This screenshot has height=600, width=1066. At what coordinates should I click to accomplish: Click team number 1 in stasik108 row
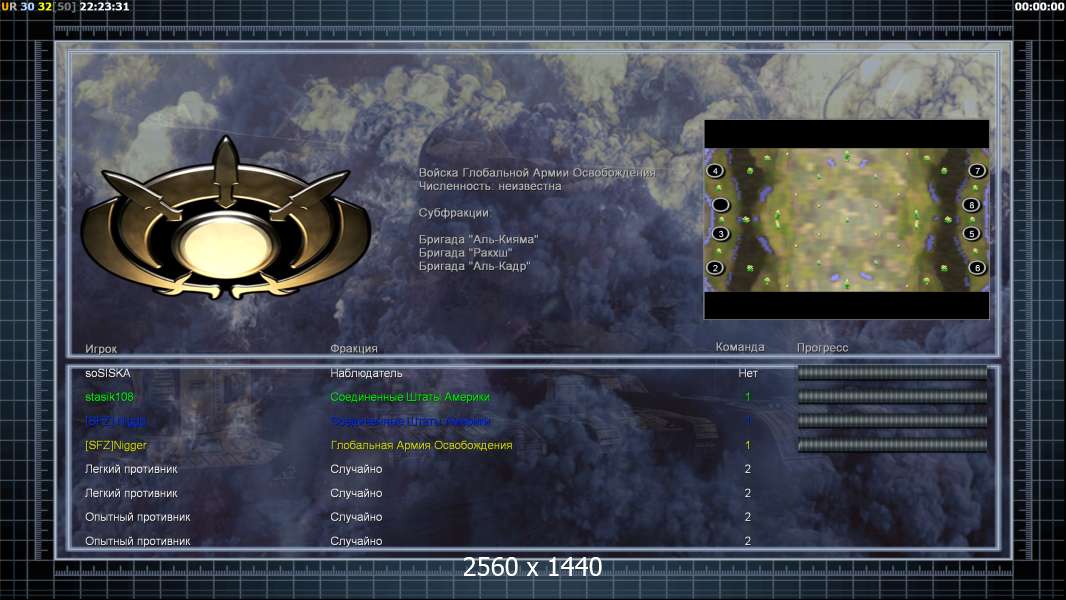tap(747, 397)
